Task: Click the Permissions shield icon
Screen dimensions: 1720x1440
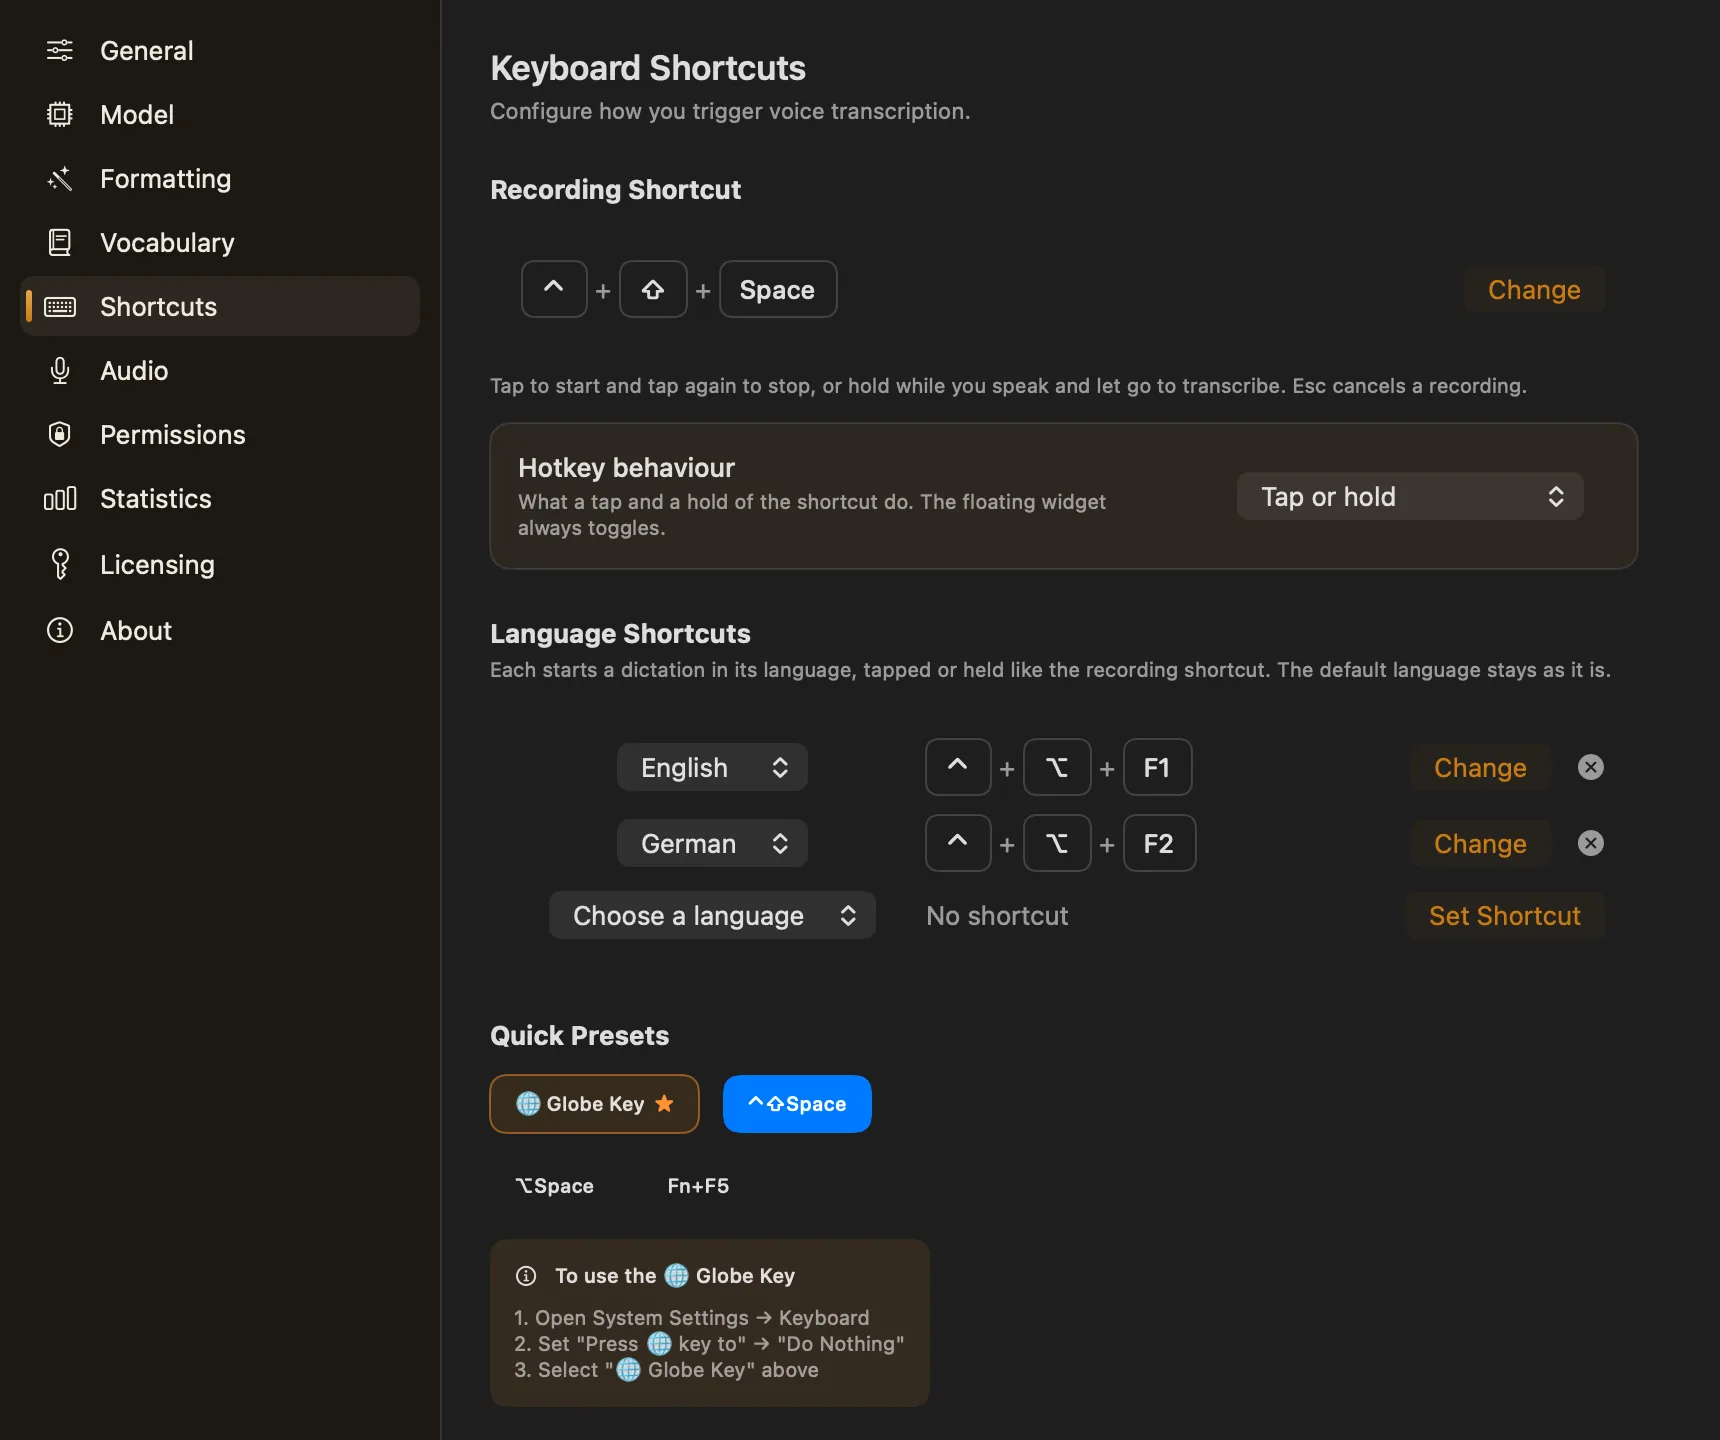Action: tap(60, 434)
